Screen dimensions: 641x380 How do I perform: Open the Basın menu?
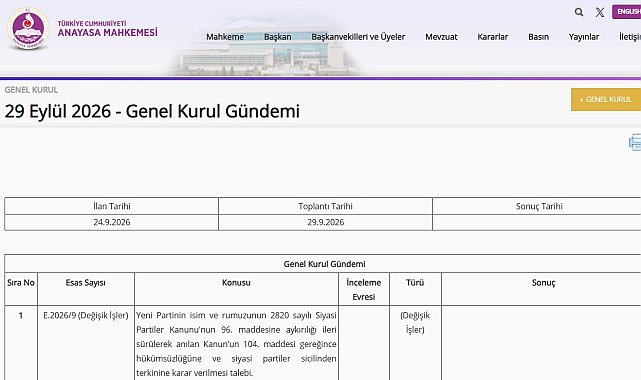(538, 37)
